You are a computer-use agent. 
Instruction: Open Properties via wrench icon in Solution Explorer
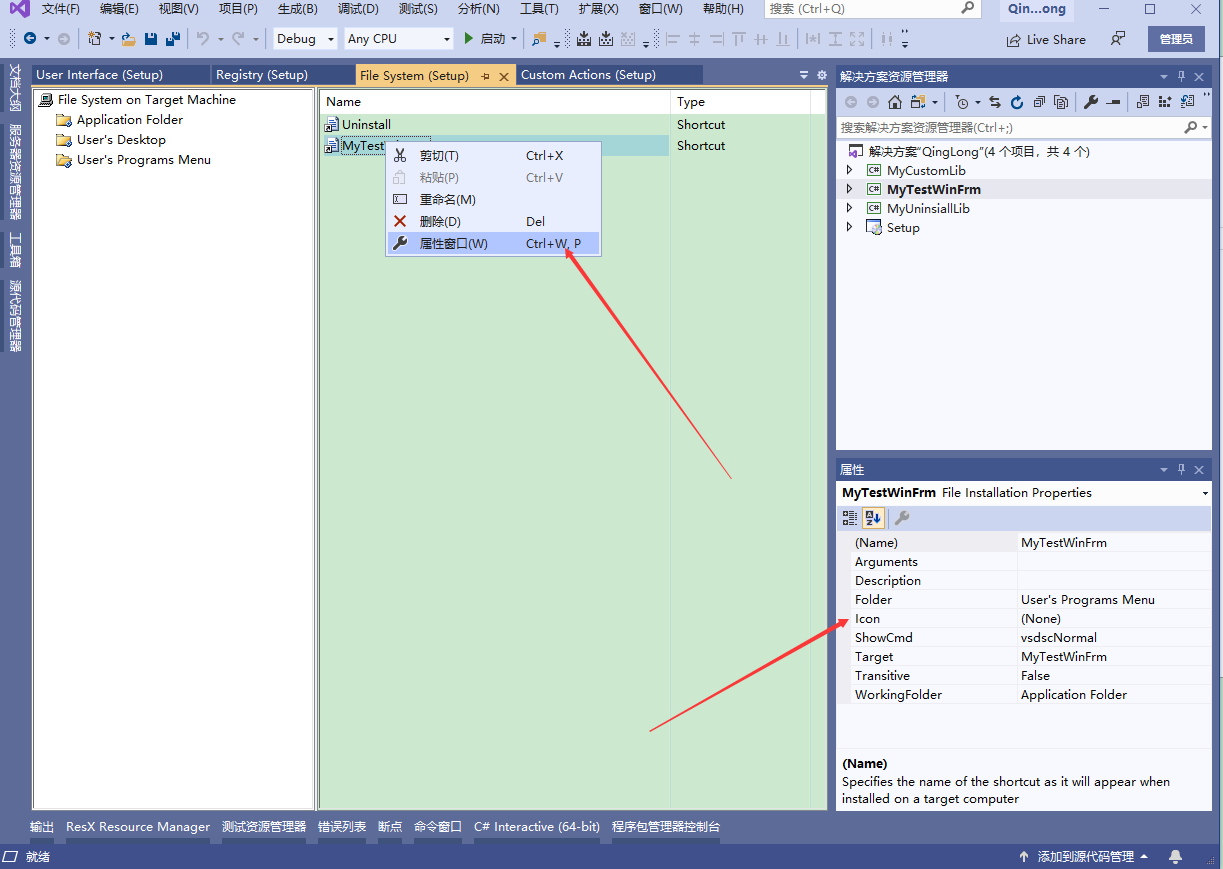tap(1092, 101)
